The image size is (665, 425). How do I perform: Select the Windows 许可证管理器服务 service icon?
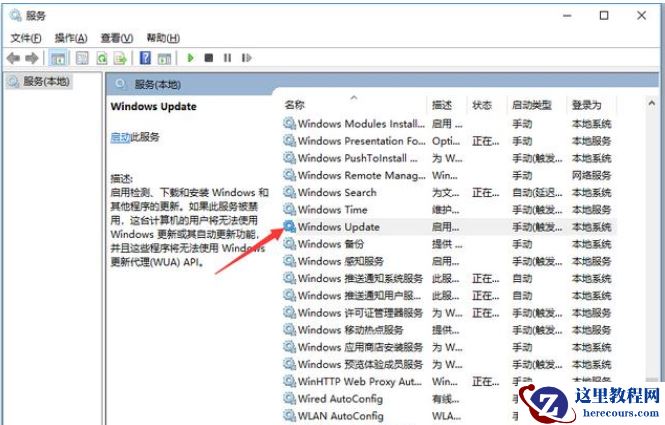point(290,312)
